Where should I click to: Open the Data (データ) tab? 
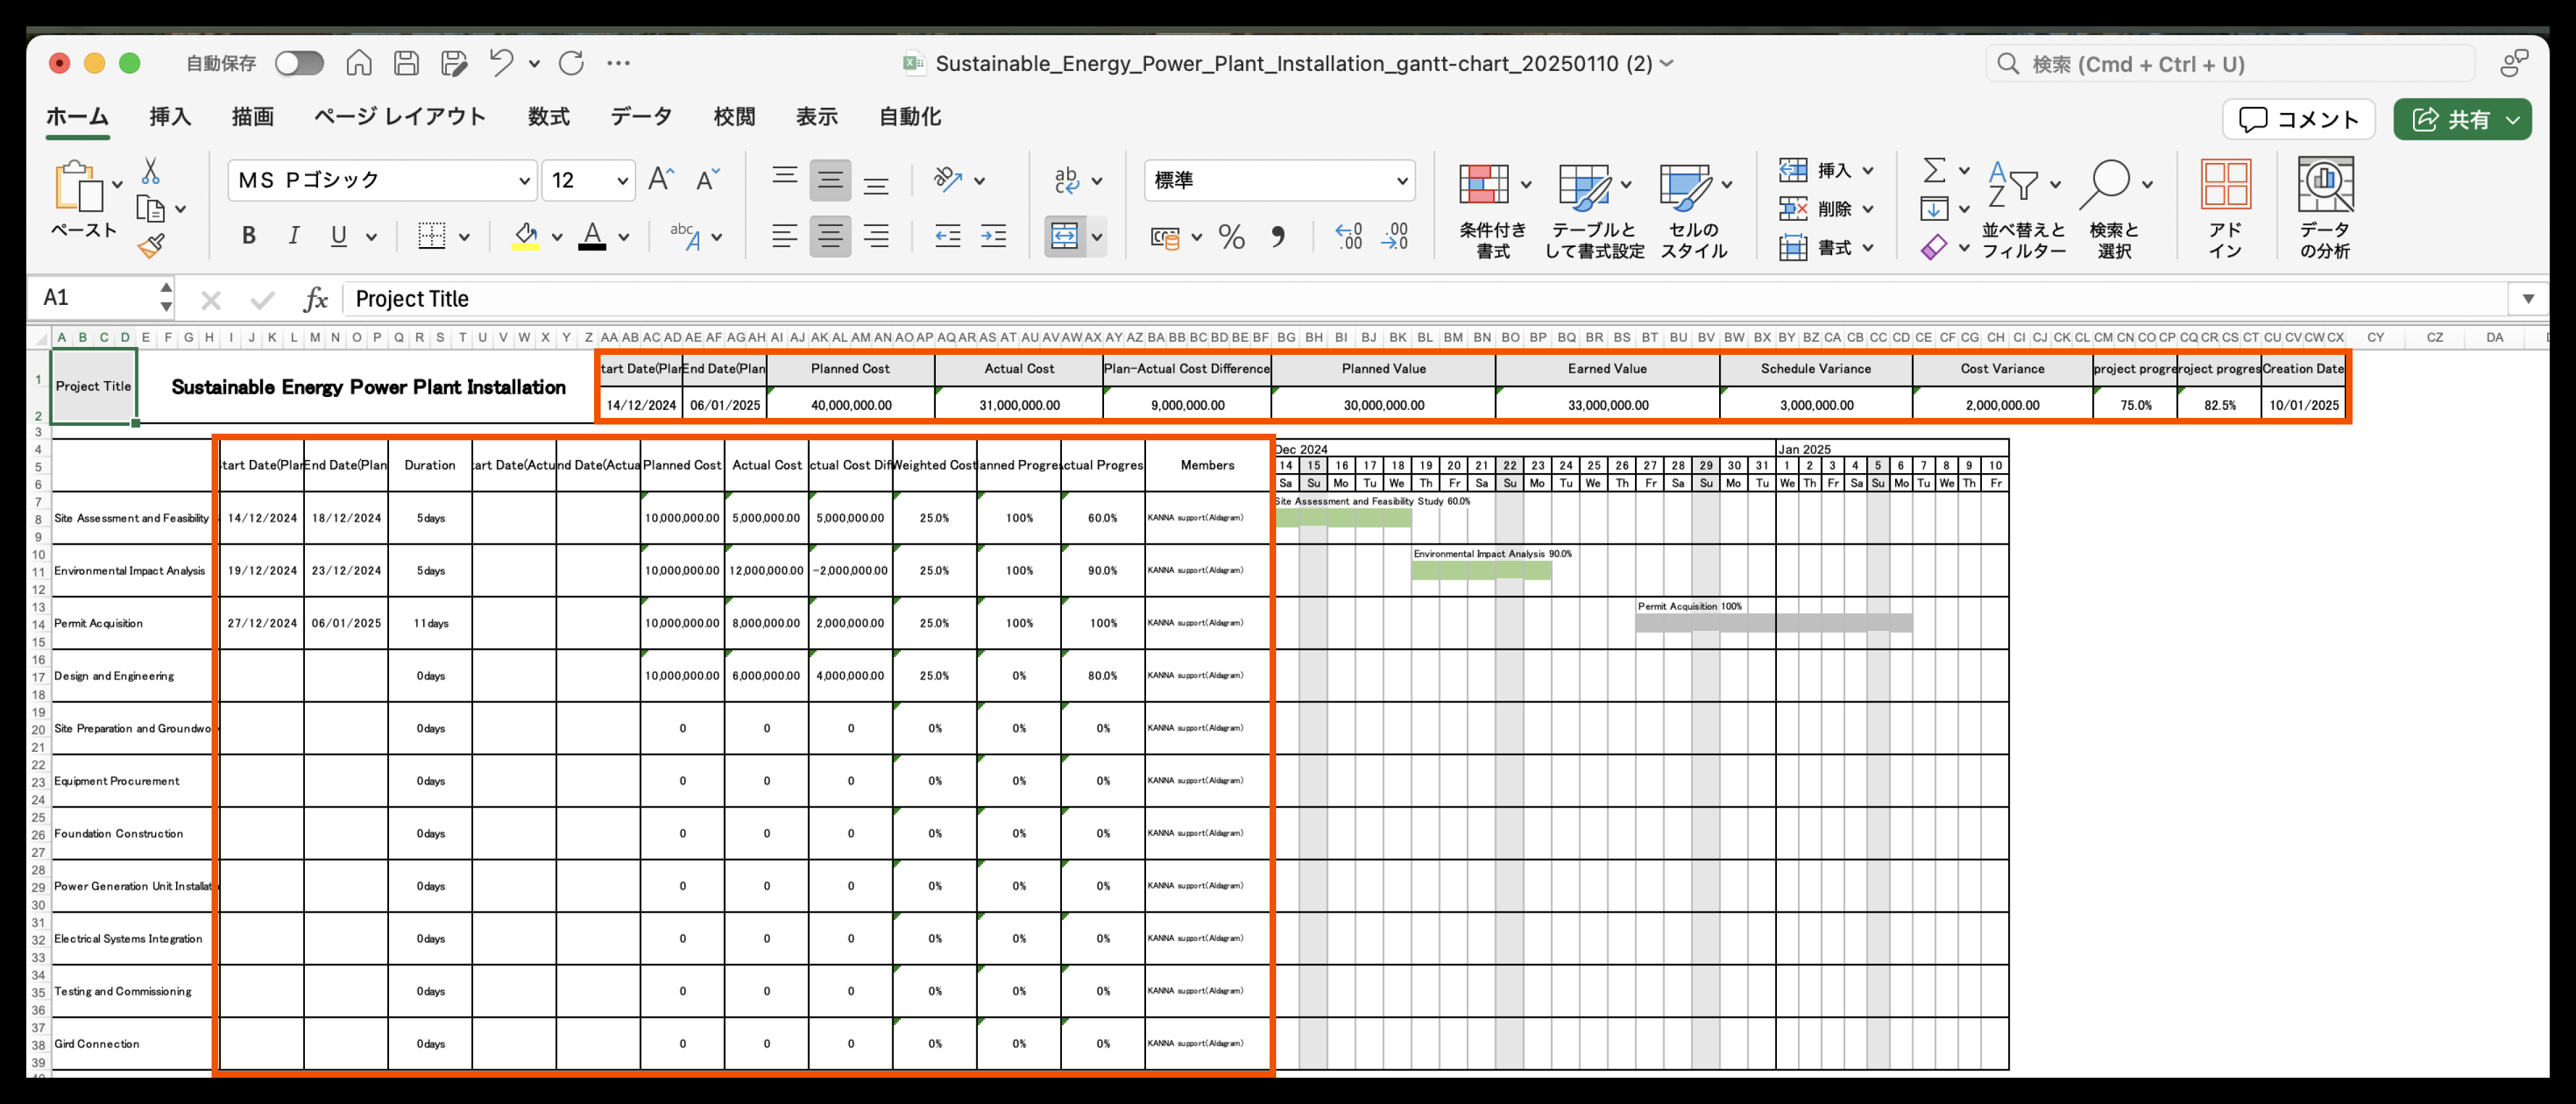[641, 117]
